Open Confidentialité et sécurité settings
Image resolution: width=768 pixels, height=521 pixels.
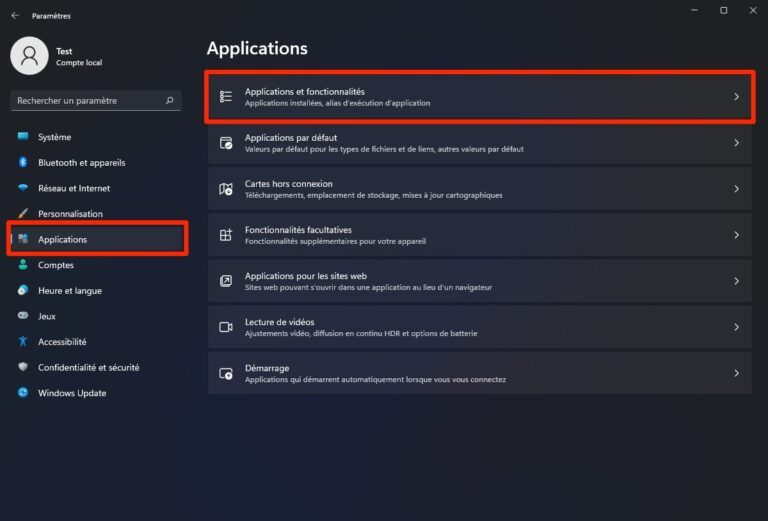(88, 367)
